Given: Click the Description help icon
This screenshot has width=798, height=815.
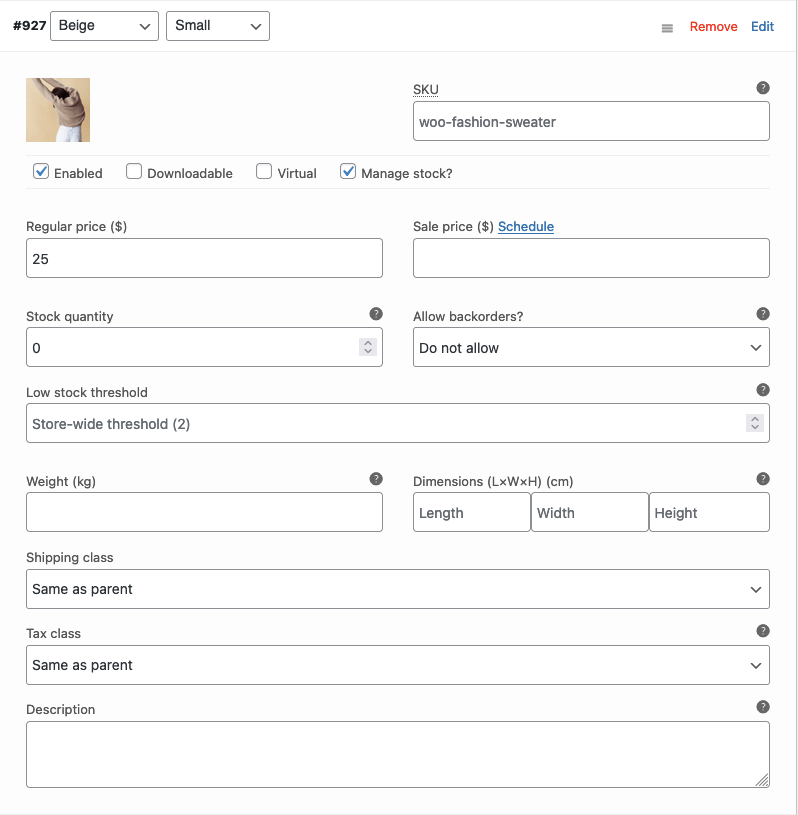Looking at the screenshot, I should tap(763, 707).
